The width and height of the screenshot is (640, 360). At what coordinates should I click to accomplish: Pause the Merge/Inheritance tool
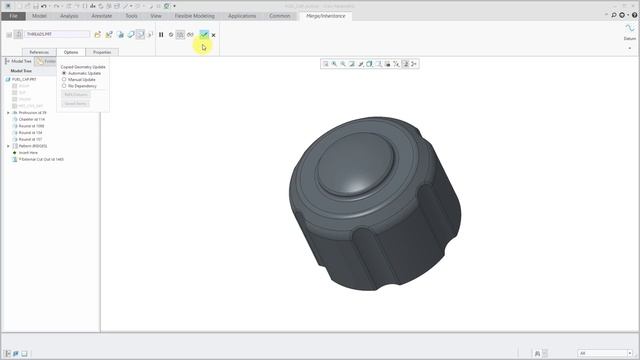pos(161,35)
